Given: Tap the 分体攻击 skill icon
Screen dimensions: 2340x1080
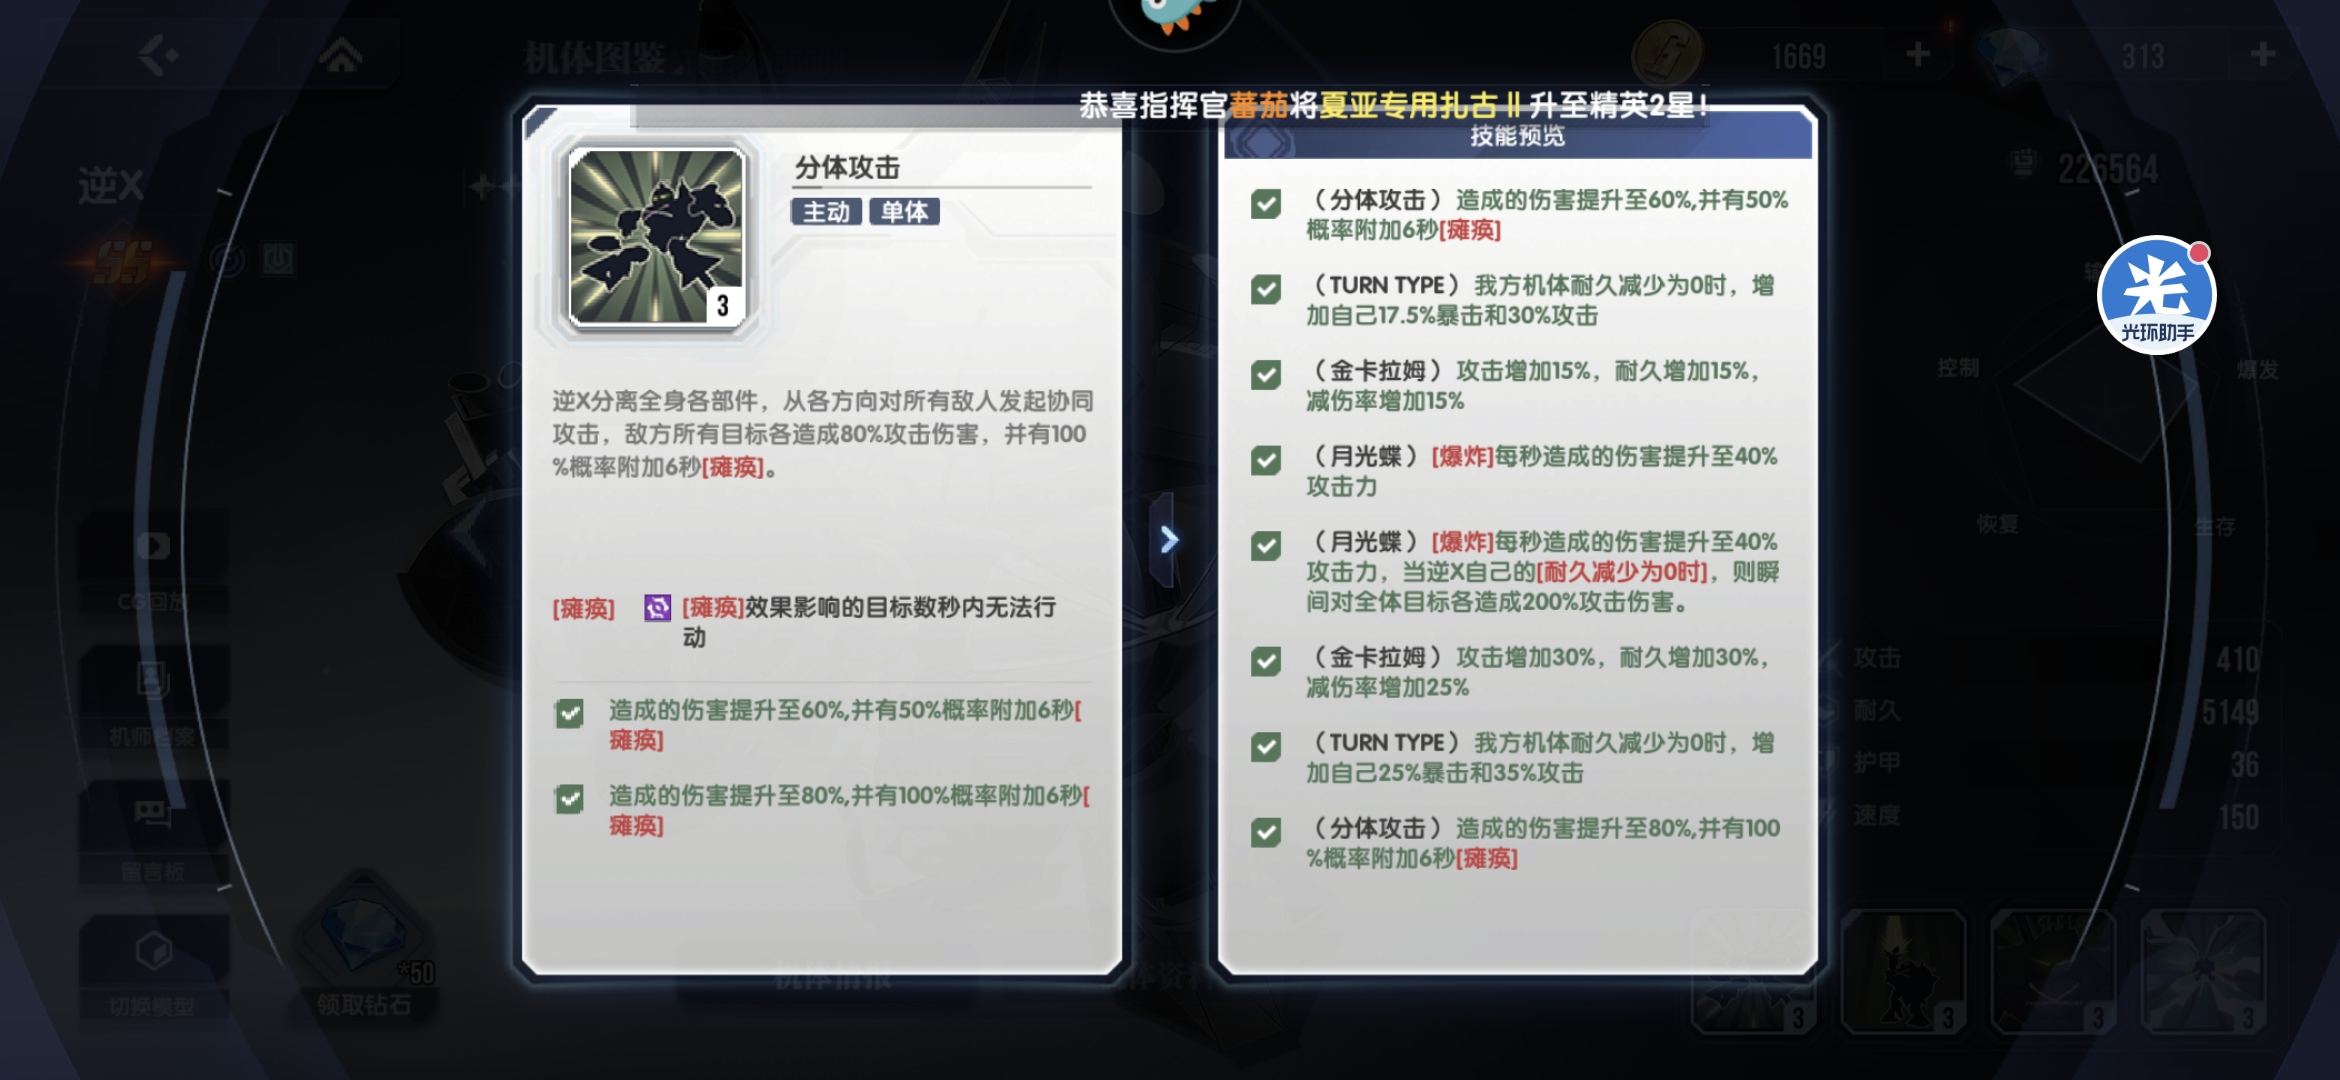Looking at the screenshot, I should click(657, 238).
